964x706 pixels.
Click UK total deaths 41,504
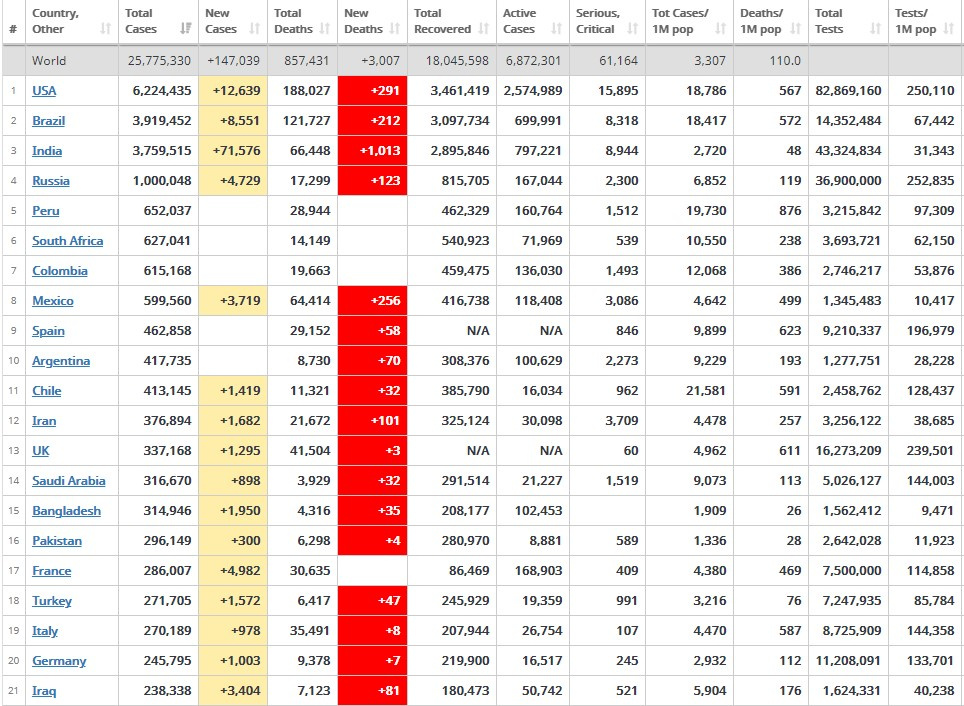[310, 451]
